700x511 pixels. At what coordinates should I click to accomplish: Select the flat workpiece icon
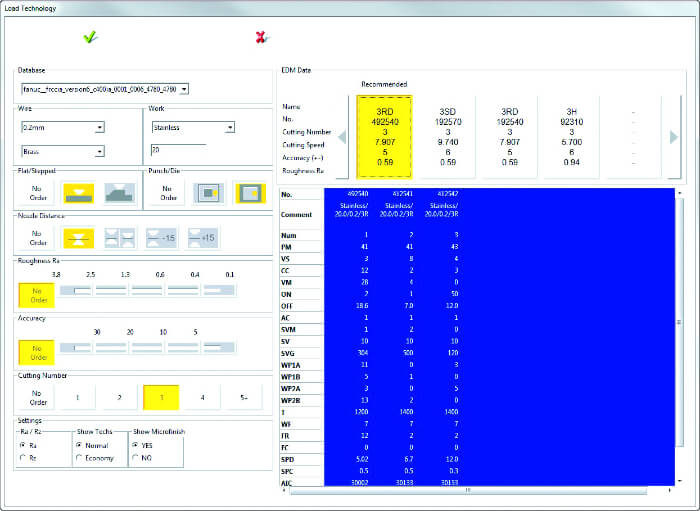(x=79, y=193)
